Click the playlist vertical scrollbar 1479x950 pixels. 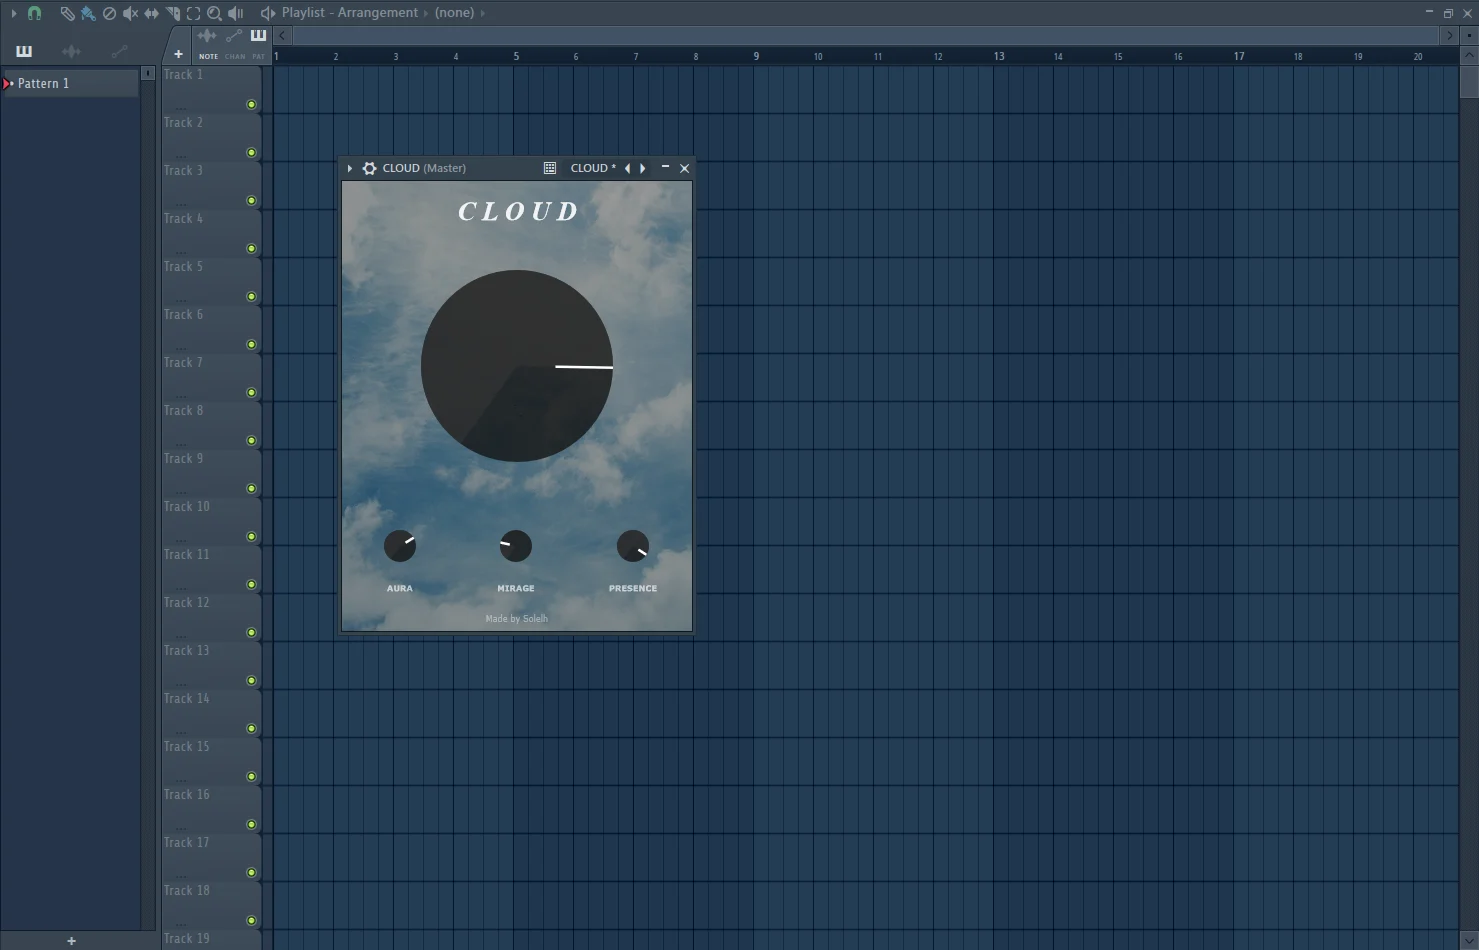tap(1468, 82)
